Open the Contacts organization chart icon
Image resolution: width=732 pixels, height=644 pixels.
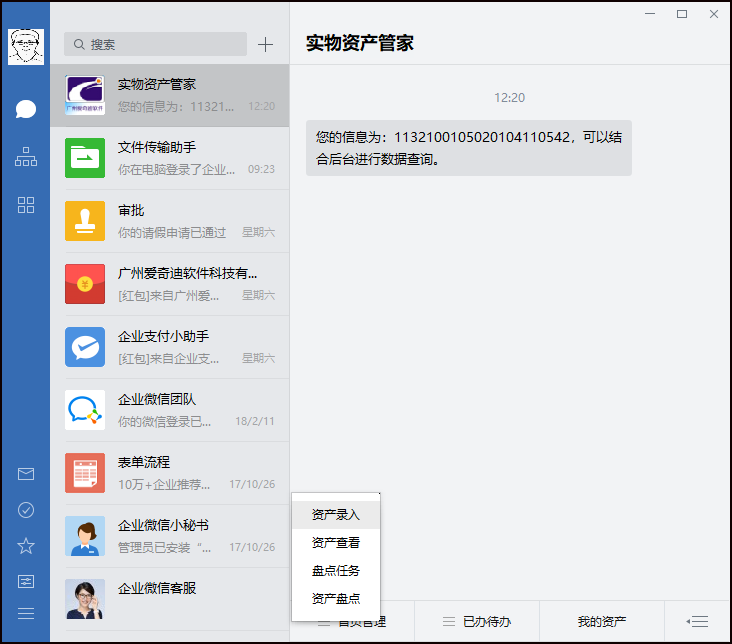coord(26,156)
